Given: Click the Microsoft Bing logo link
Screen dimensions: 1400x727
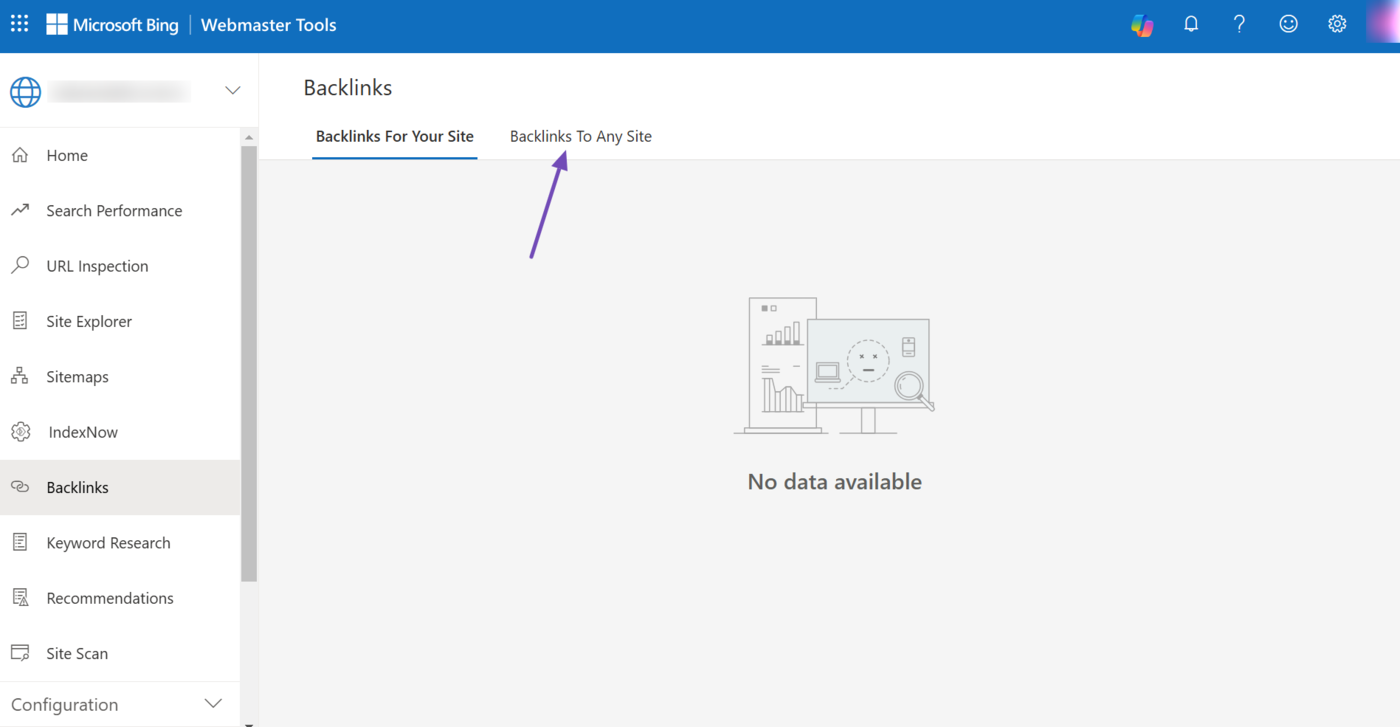Looking at the screenshot, I should 112,25.
